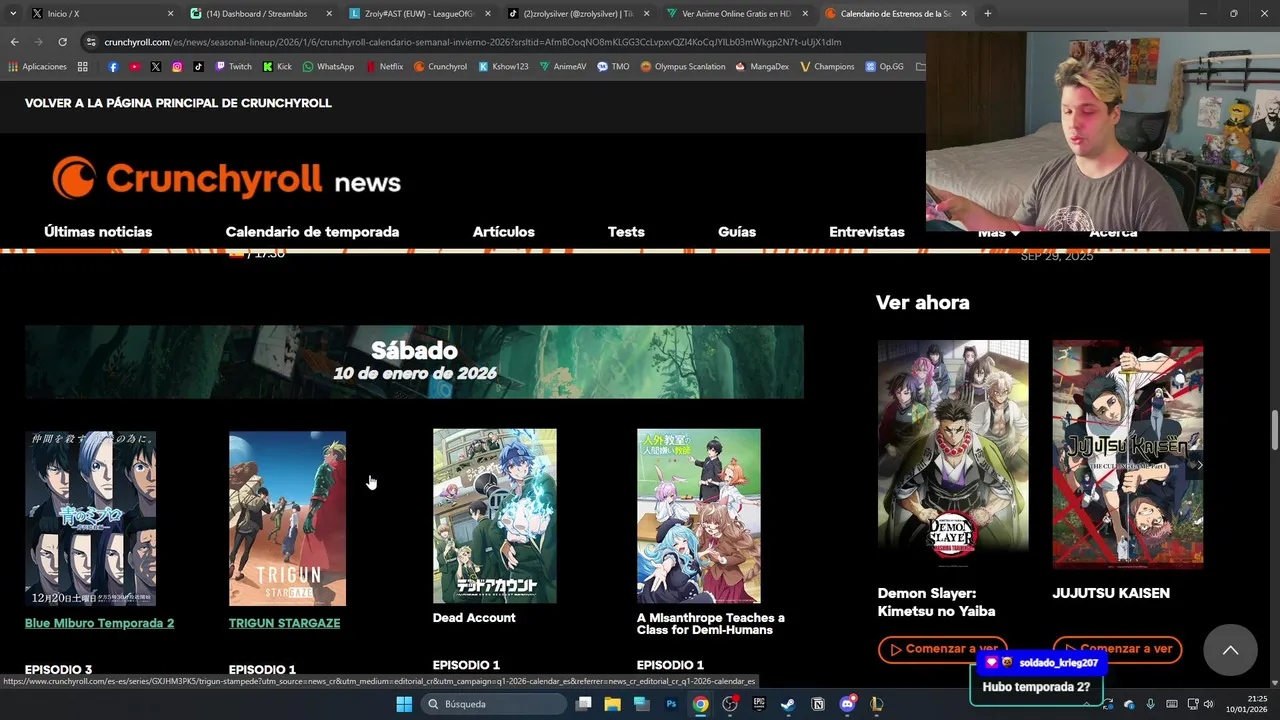The width and height of the screenshot is (1280, 720).
Task: Open Discord from the taskbar
Action: 847,704
